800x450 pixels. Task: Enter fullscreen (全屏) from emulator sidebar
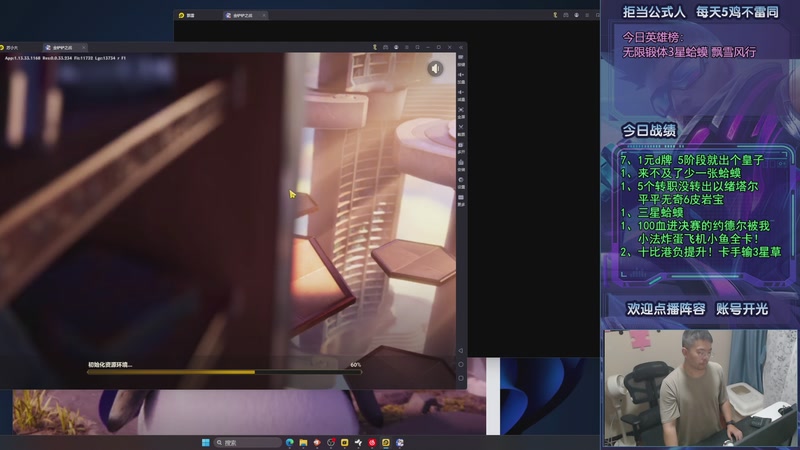click(x=461, y=112)
